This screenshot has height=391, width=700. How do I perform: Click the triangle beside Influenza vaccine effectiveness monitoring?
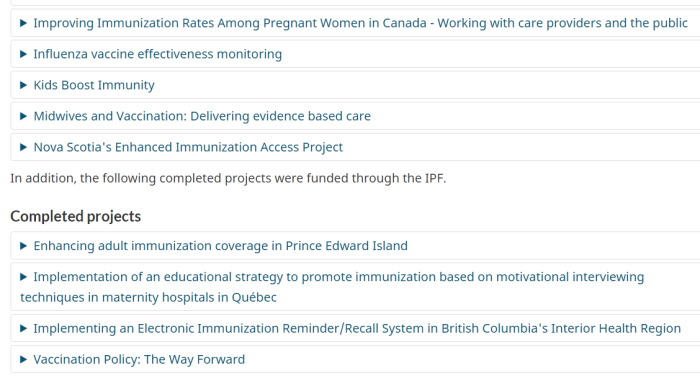tap(24, 54)
